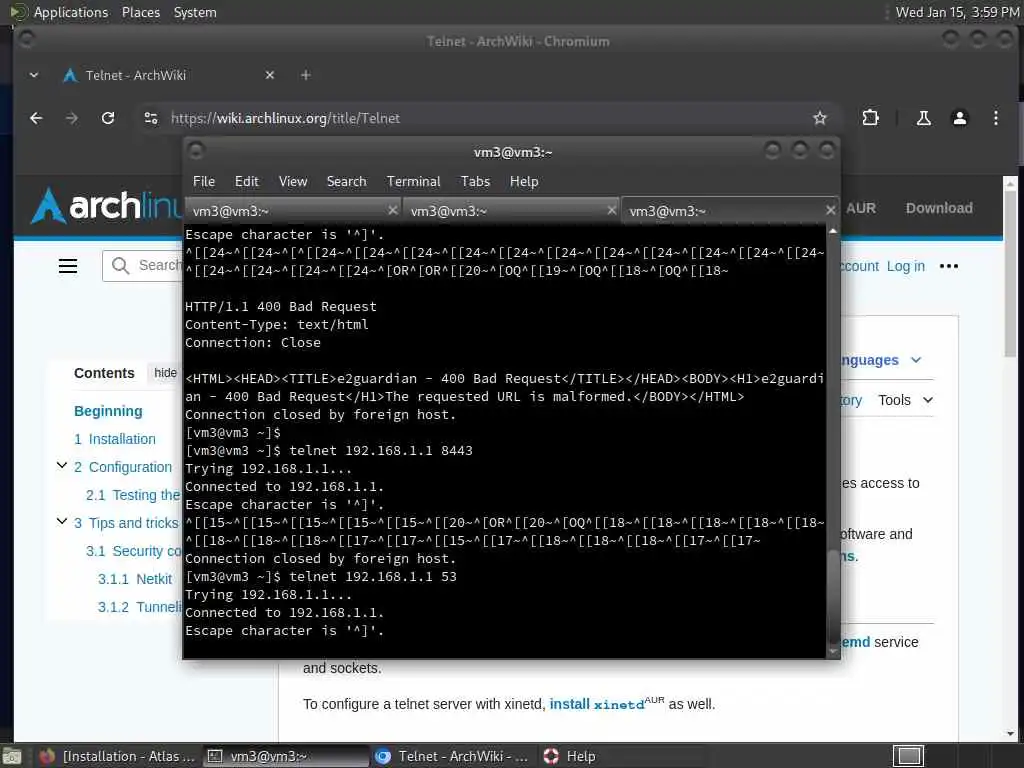Open Chromium extensions puzzle icon
This screenshot has height=768, width=1024.
871,118
